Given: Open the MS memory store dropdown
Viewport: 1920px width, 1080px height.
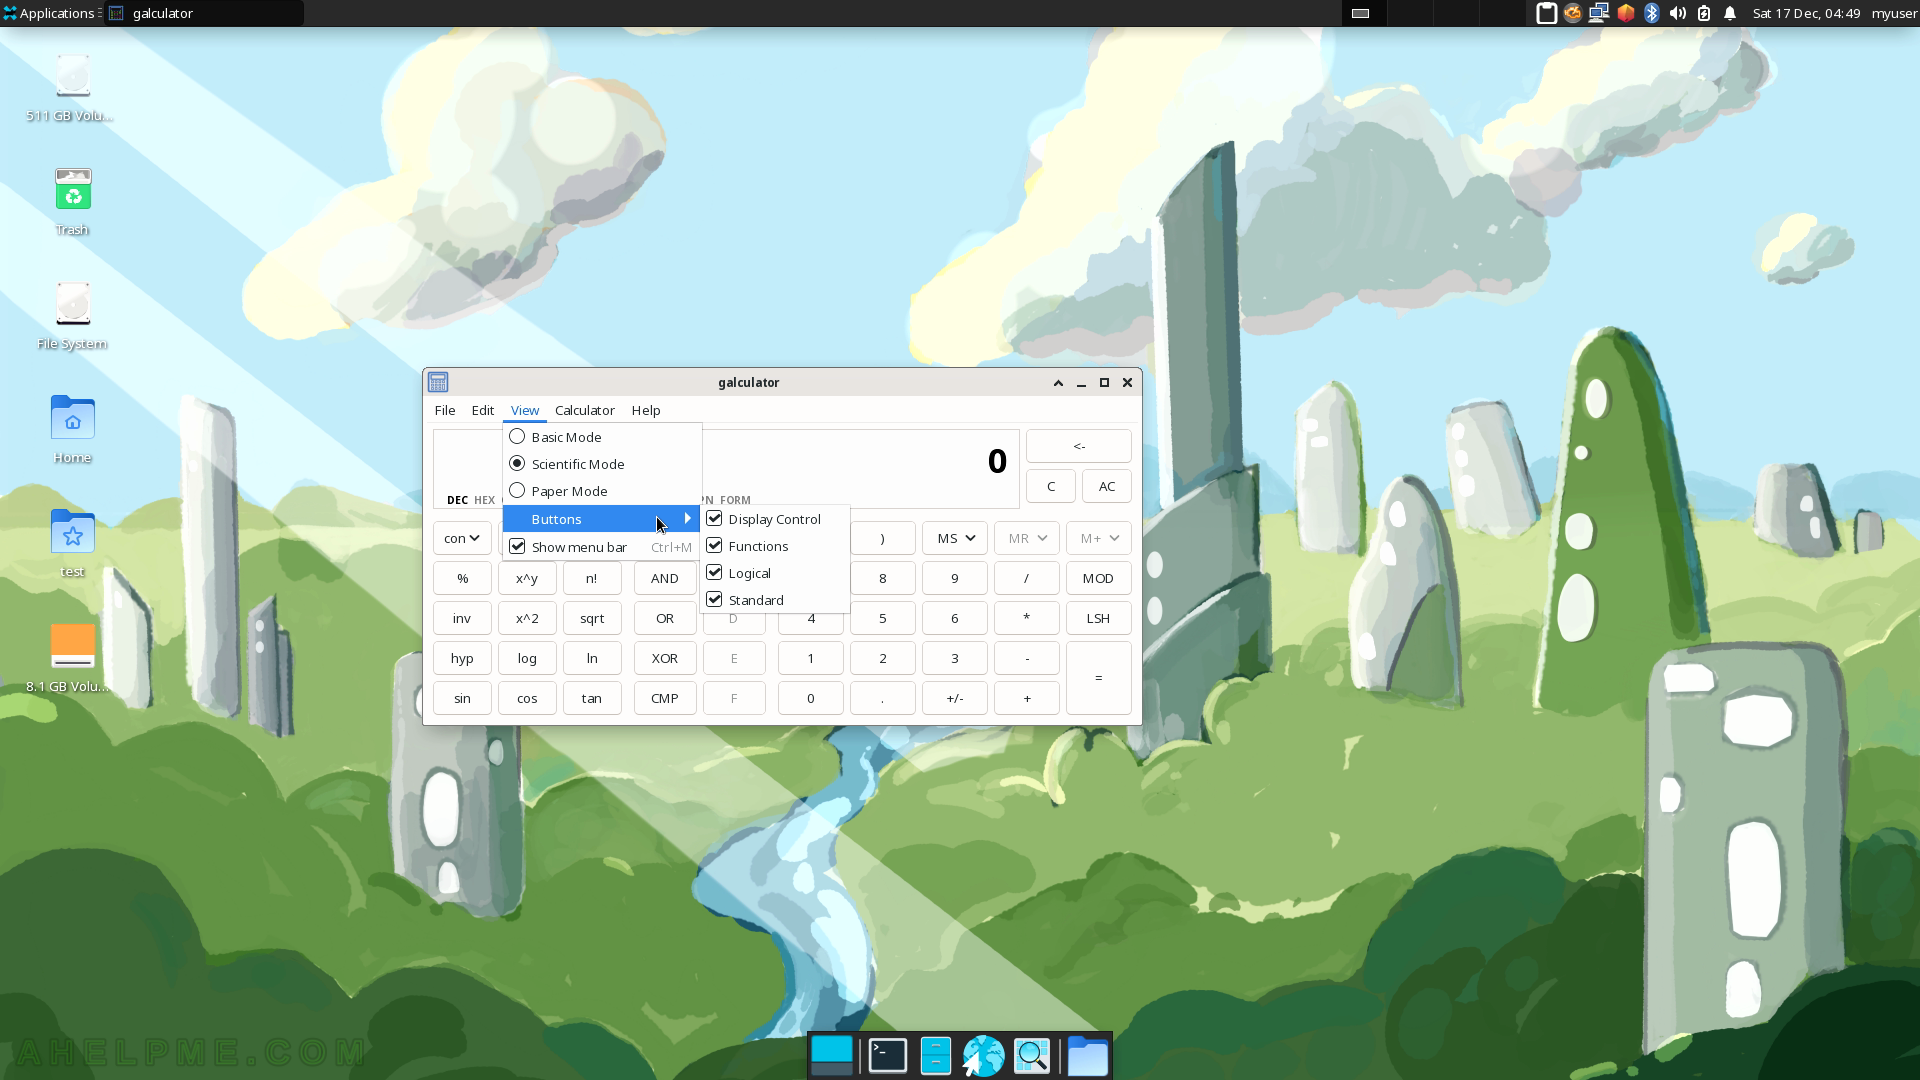Looking at the screenshot, I should click(955, 538).
